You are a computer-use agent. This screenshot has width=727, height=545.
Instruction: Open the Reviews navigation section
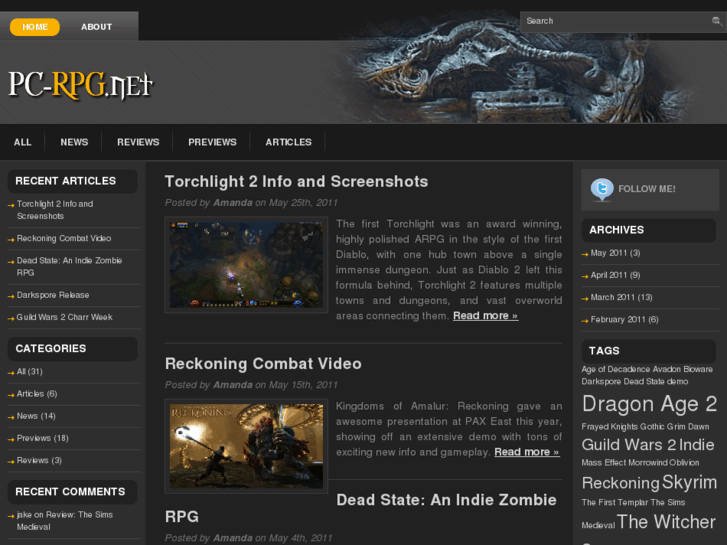coord(138,142)
